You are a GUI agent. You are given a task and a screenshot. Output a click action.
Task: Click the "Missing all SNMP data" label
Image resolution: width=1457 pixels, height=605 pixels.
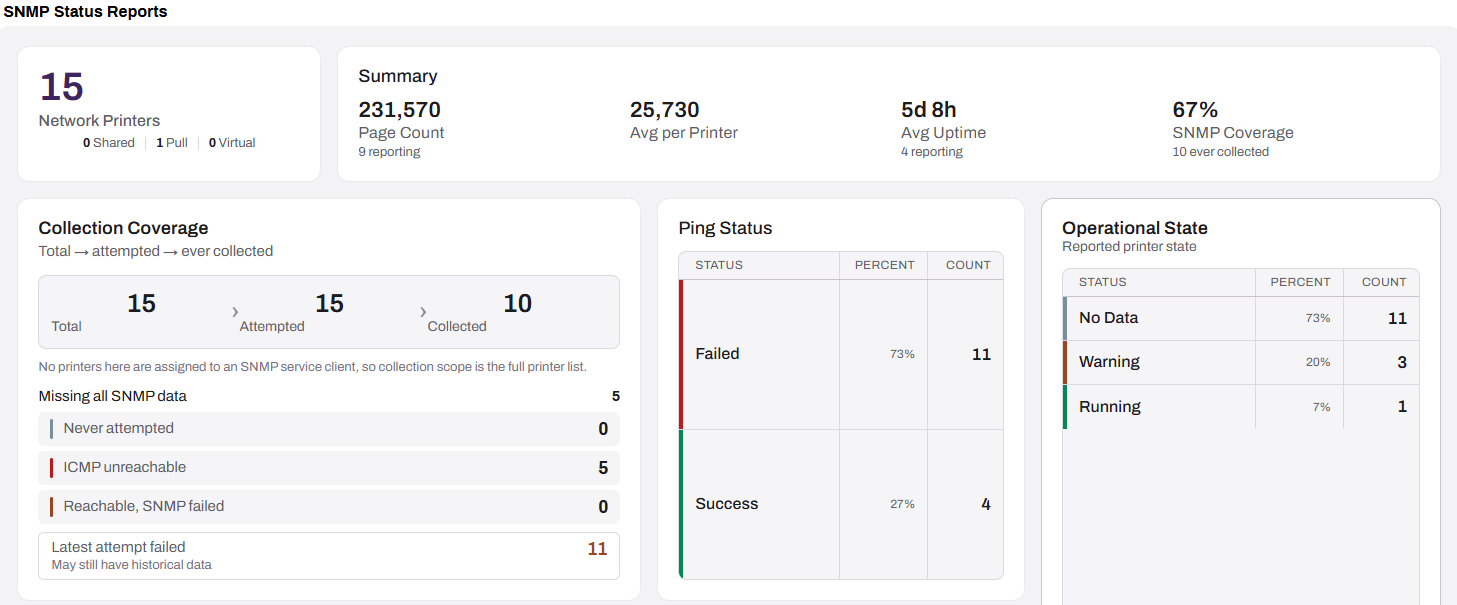(x=113, y=396)
